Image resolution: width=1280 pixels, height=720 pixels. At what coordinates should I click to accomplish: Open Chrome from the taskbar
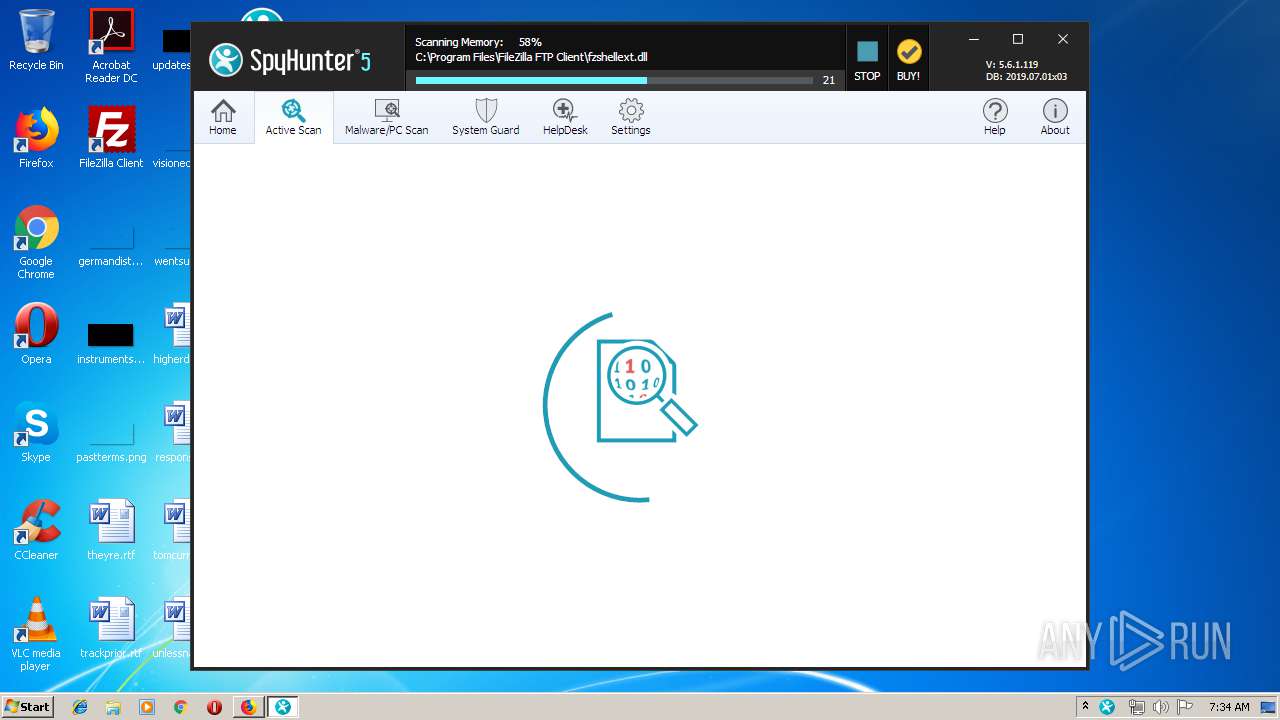[181, 707]
